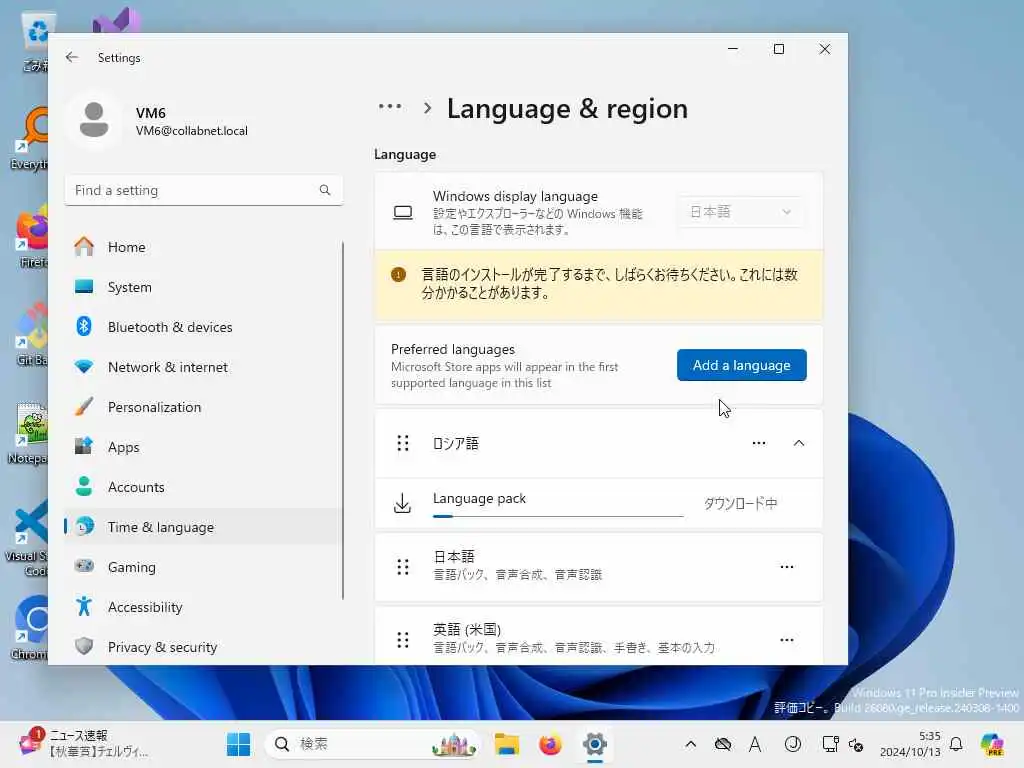Viewport: 1024px width, 768px height.
Task: Show hidden tray icons chevron
Action: click(690, 744)
